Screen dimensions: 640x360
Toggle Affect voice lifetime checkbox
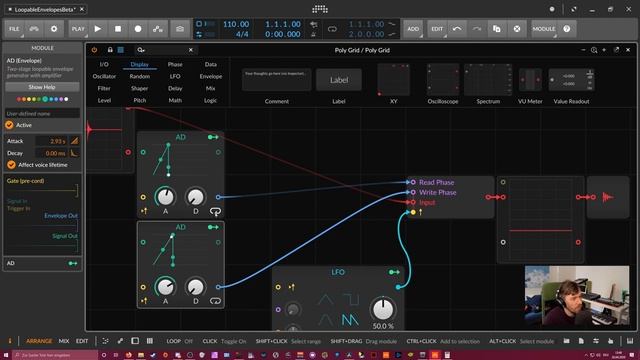11,164
